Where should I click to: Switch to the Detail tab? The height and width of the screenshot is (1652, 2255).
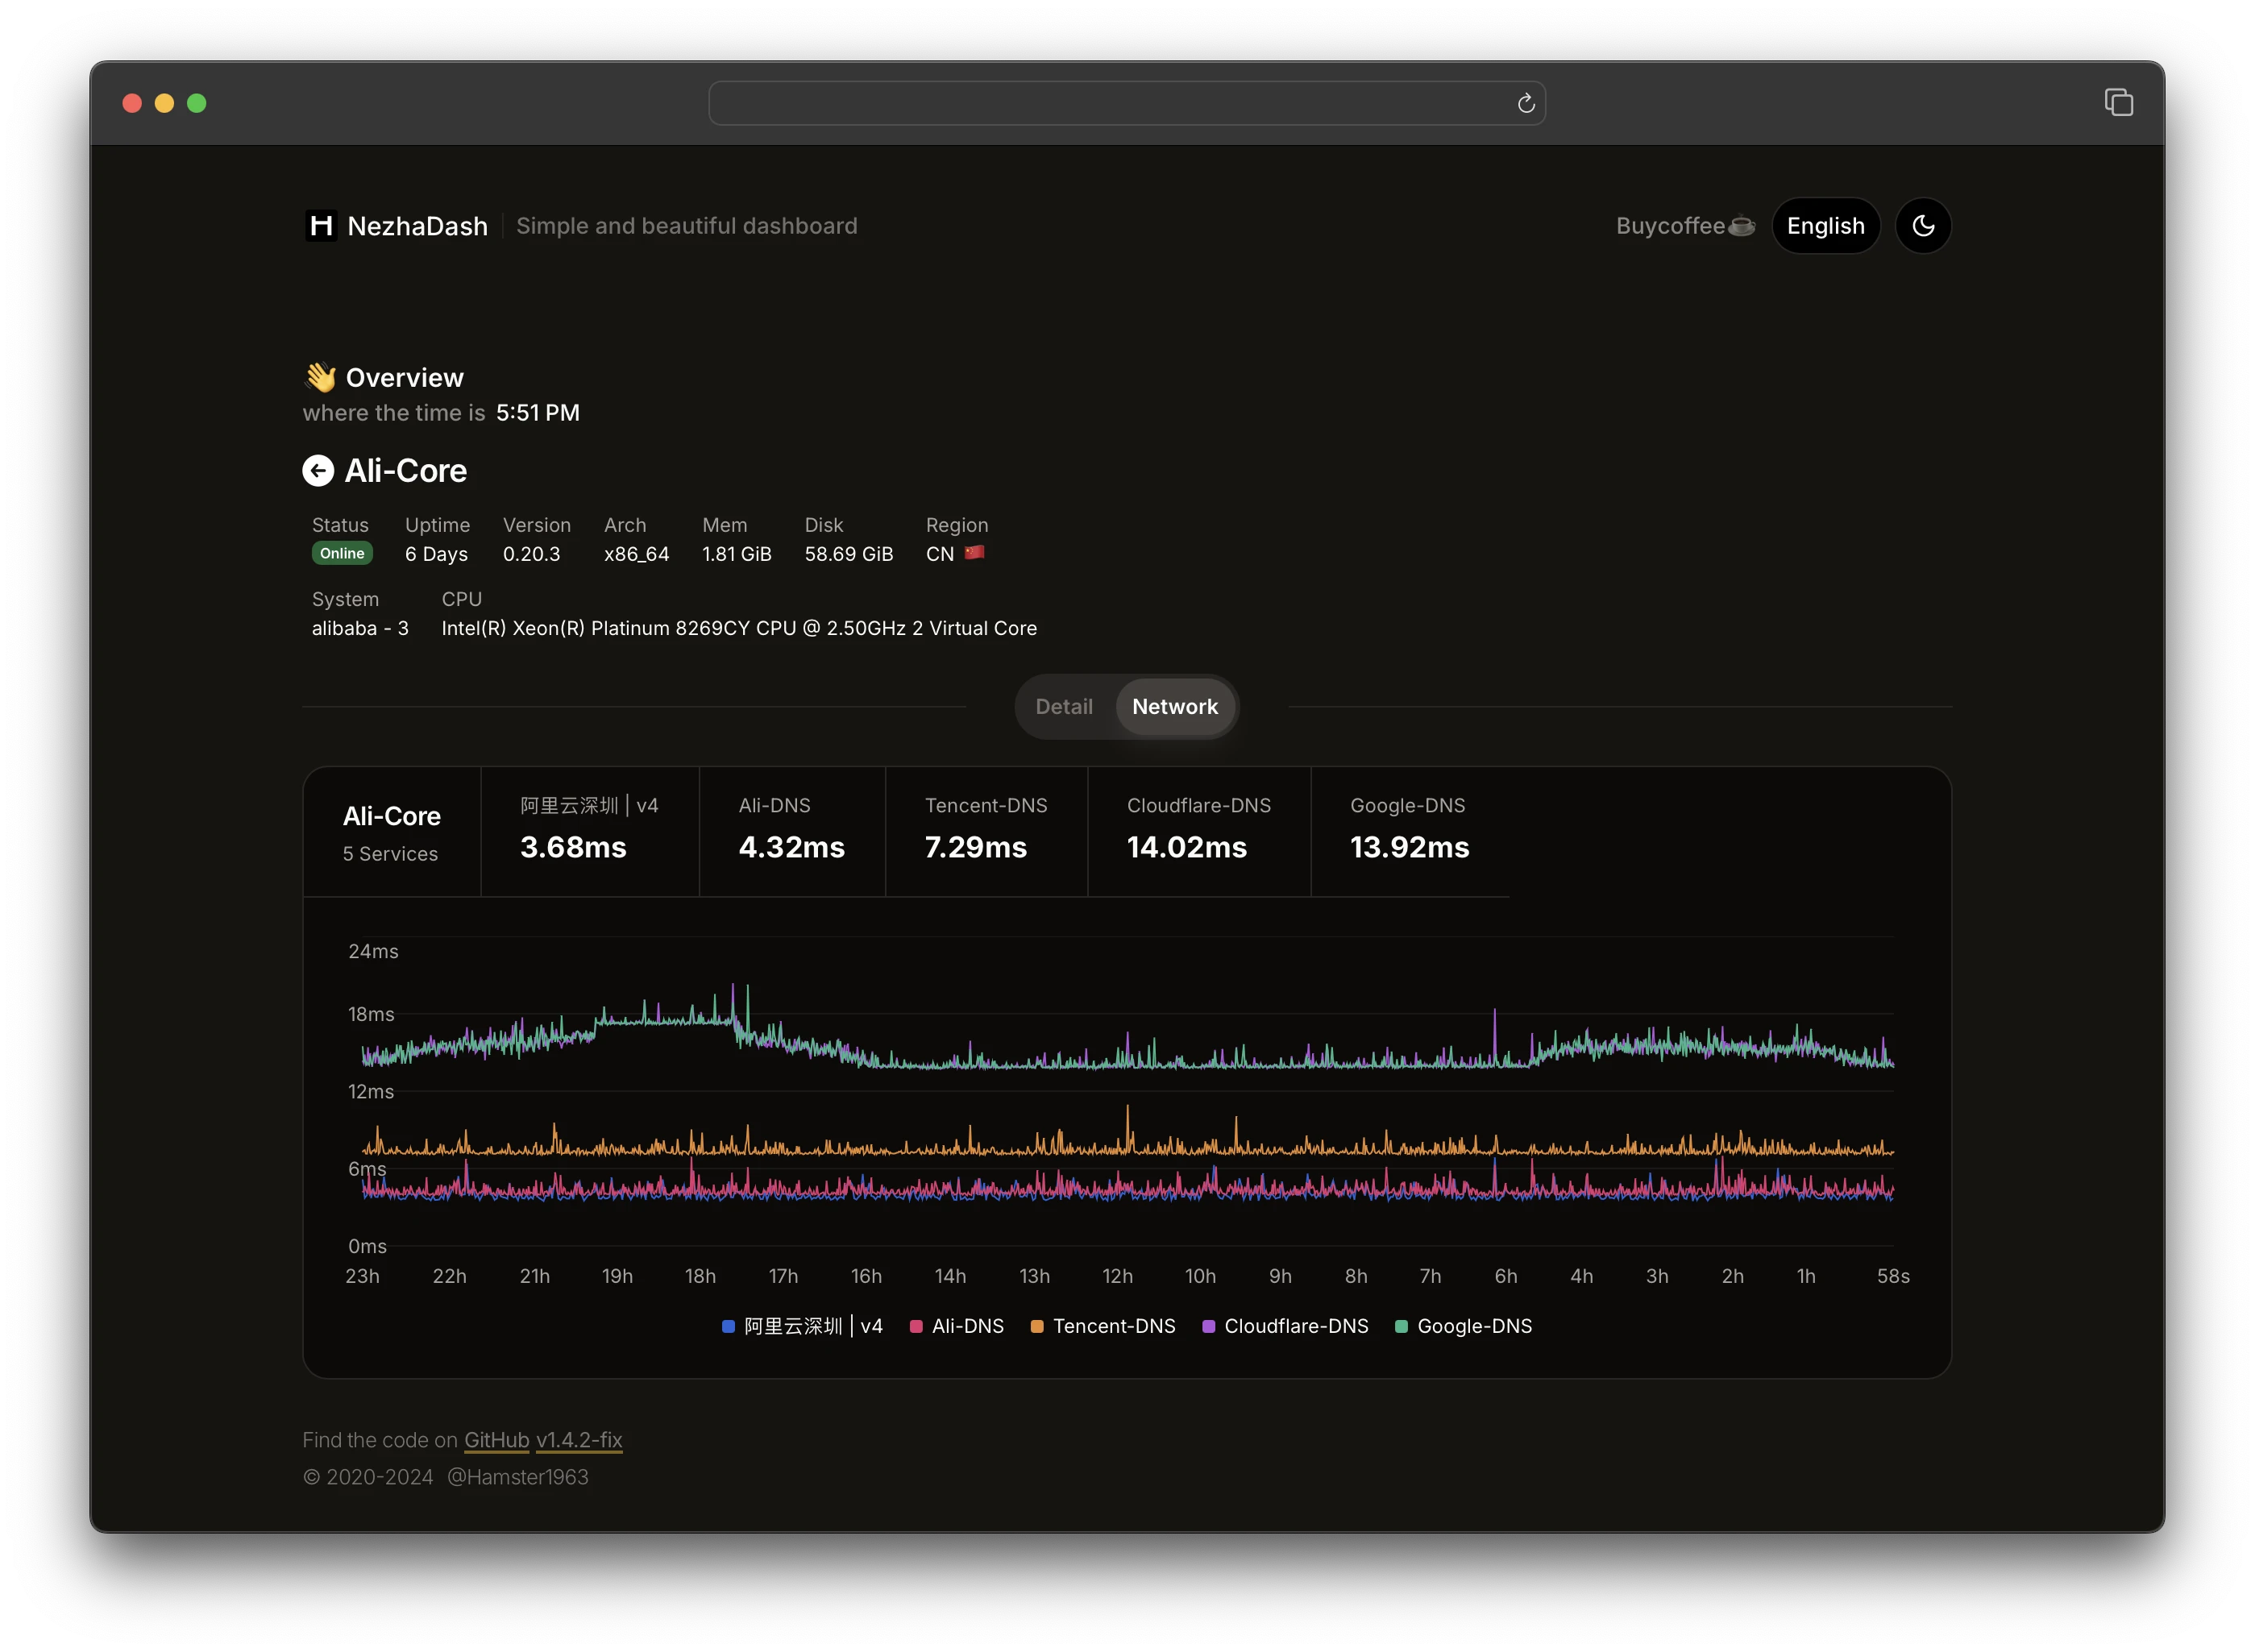1063,707
